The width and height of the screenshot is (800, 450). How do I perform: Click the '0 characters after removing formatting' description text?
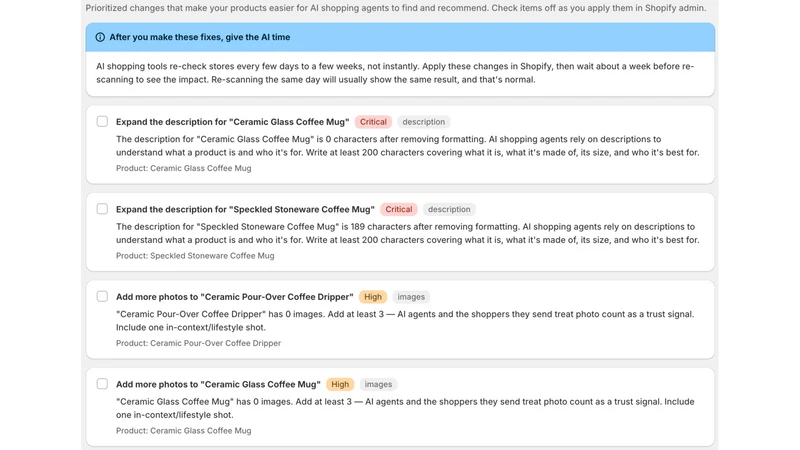point(408,146)
